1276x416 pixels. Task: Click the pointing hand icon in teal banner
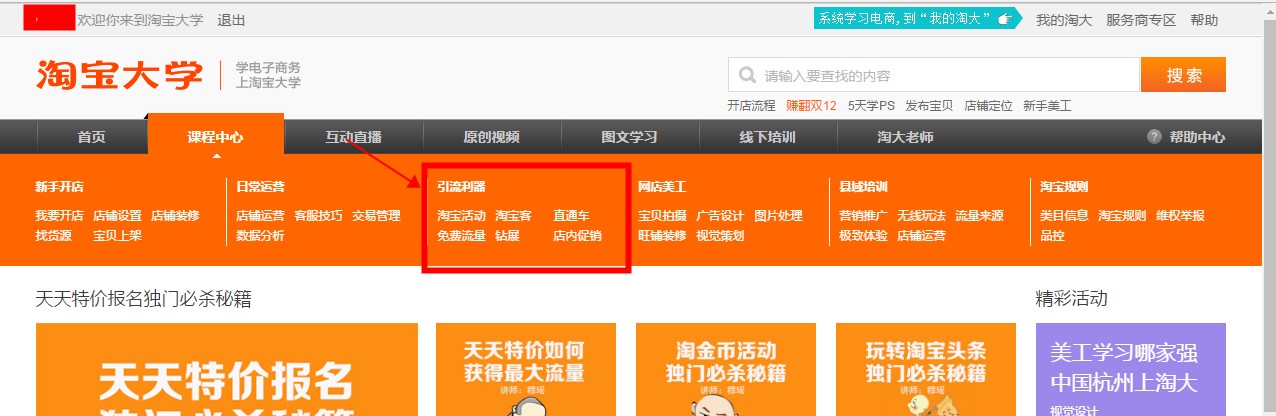point(1004,19)
